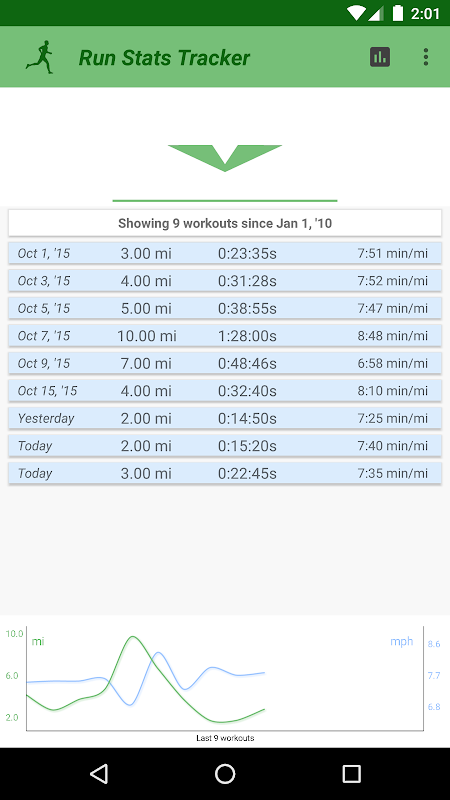This screenshot has width=450, height=800.
Task: Expand the green downward arrow panel
Action: coord(225,158)
